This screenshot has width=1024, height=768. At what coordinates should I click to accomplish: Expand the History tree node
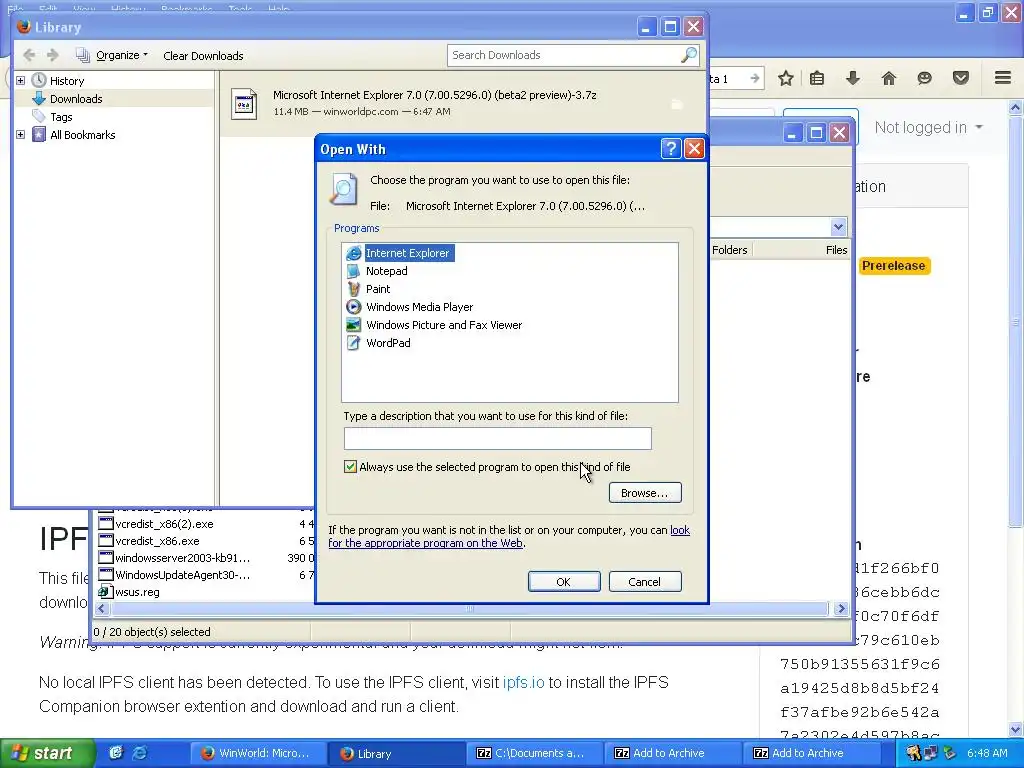click(20, 80)
